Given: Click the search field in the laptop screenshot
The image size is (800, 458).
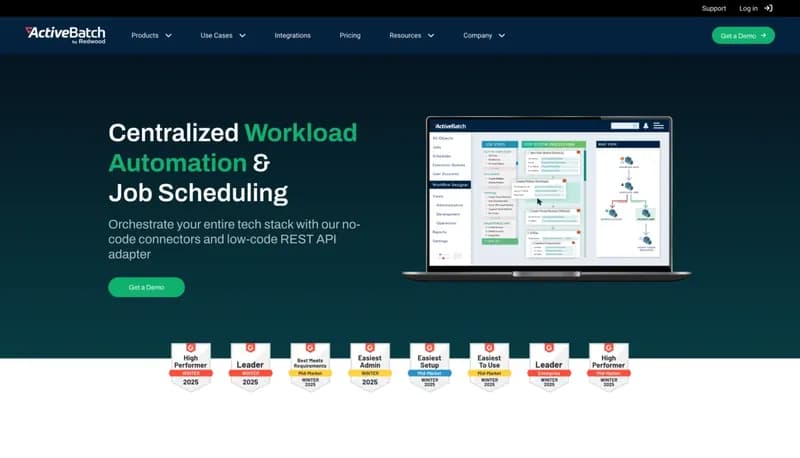Looking at the screenshot, I should (x=624, y=125).
